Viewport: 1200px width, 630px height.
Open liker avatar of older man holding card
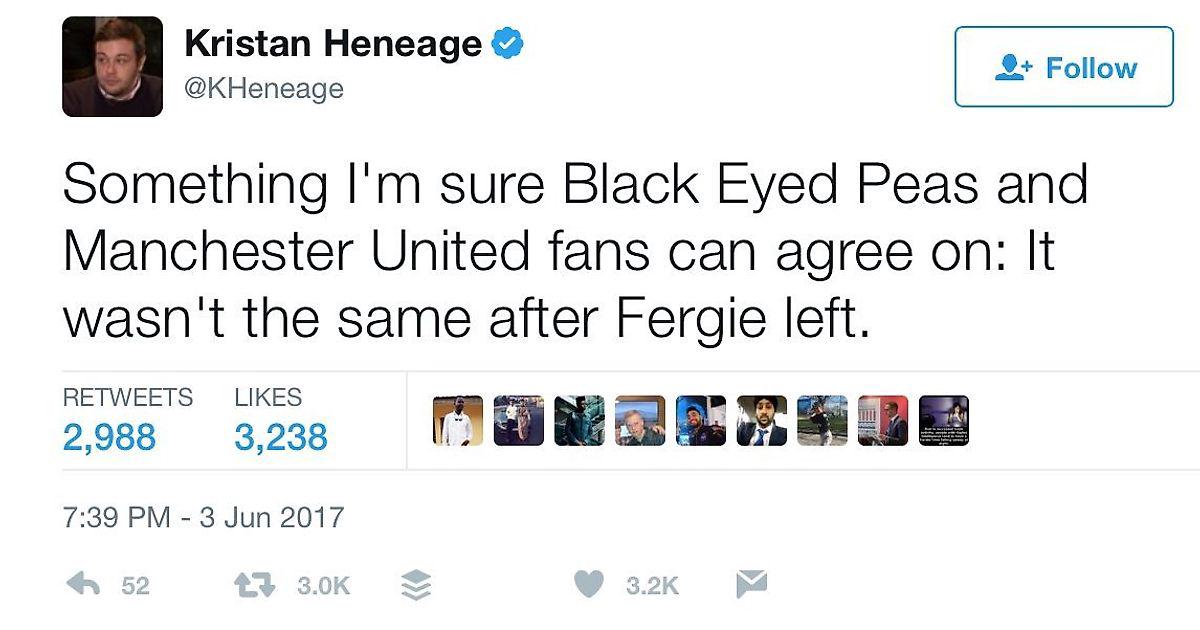click(640, 420)
